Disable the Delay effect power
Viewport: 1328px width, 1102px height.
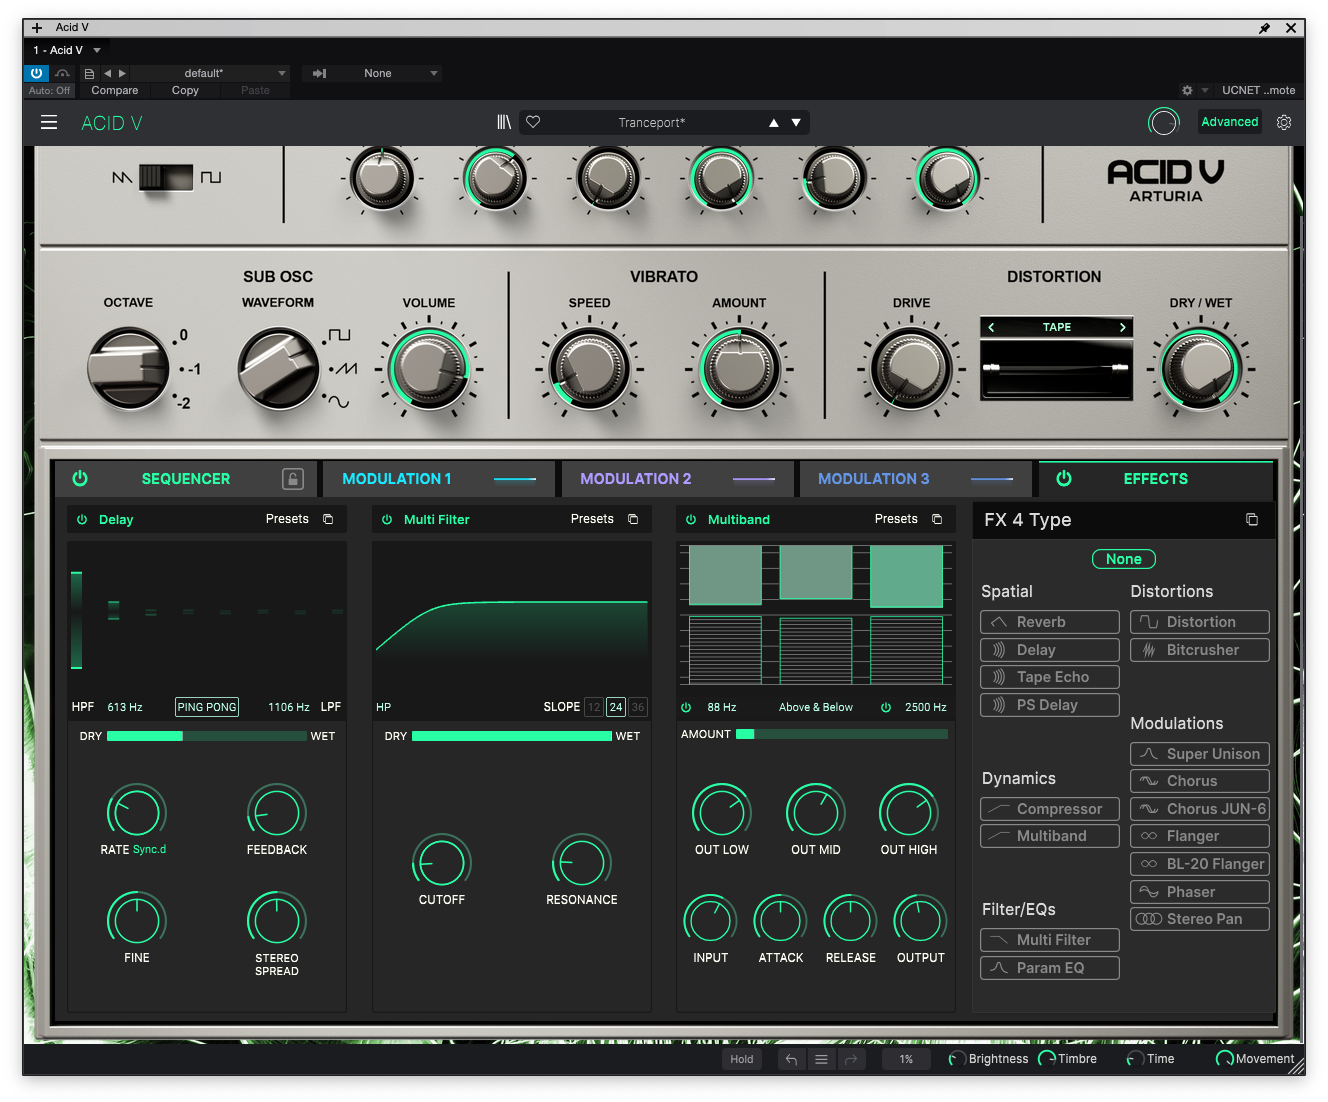tap(82, 520)
